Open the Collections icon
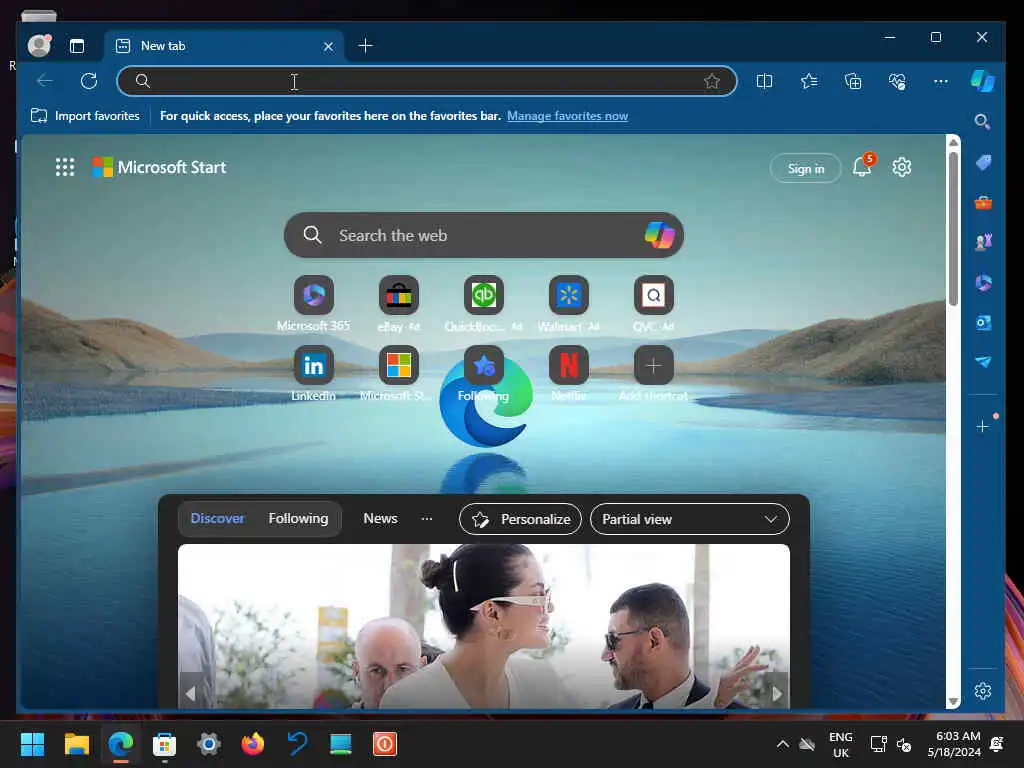Viewport: 1024px width, 768px height. [853, 81]
